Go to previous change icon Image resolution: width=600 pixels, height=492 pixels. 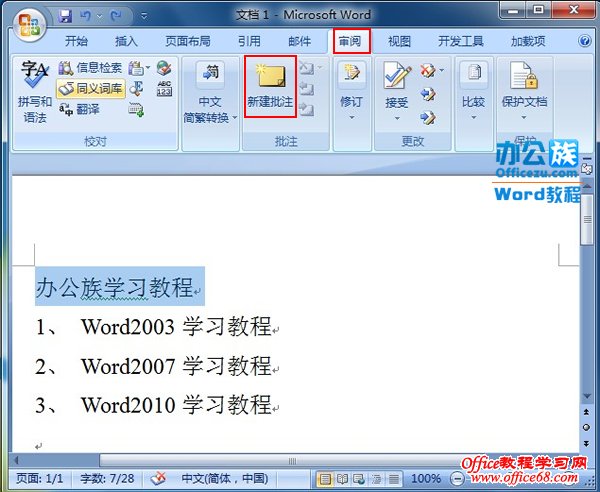pos(428,94)
